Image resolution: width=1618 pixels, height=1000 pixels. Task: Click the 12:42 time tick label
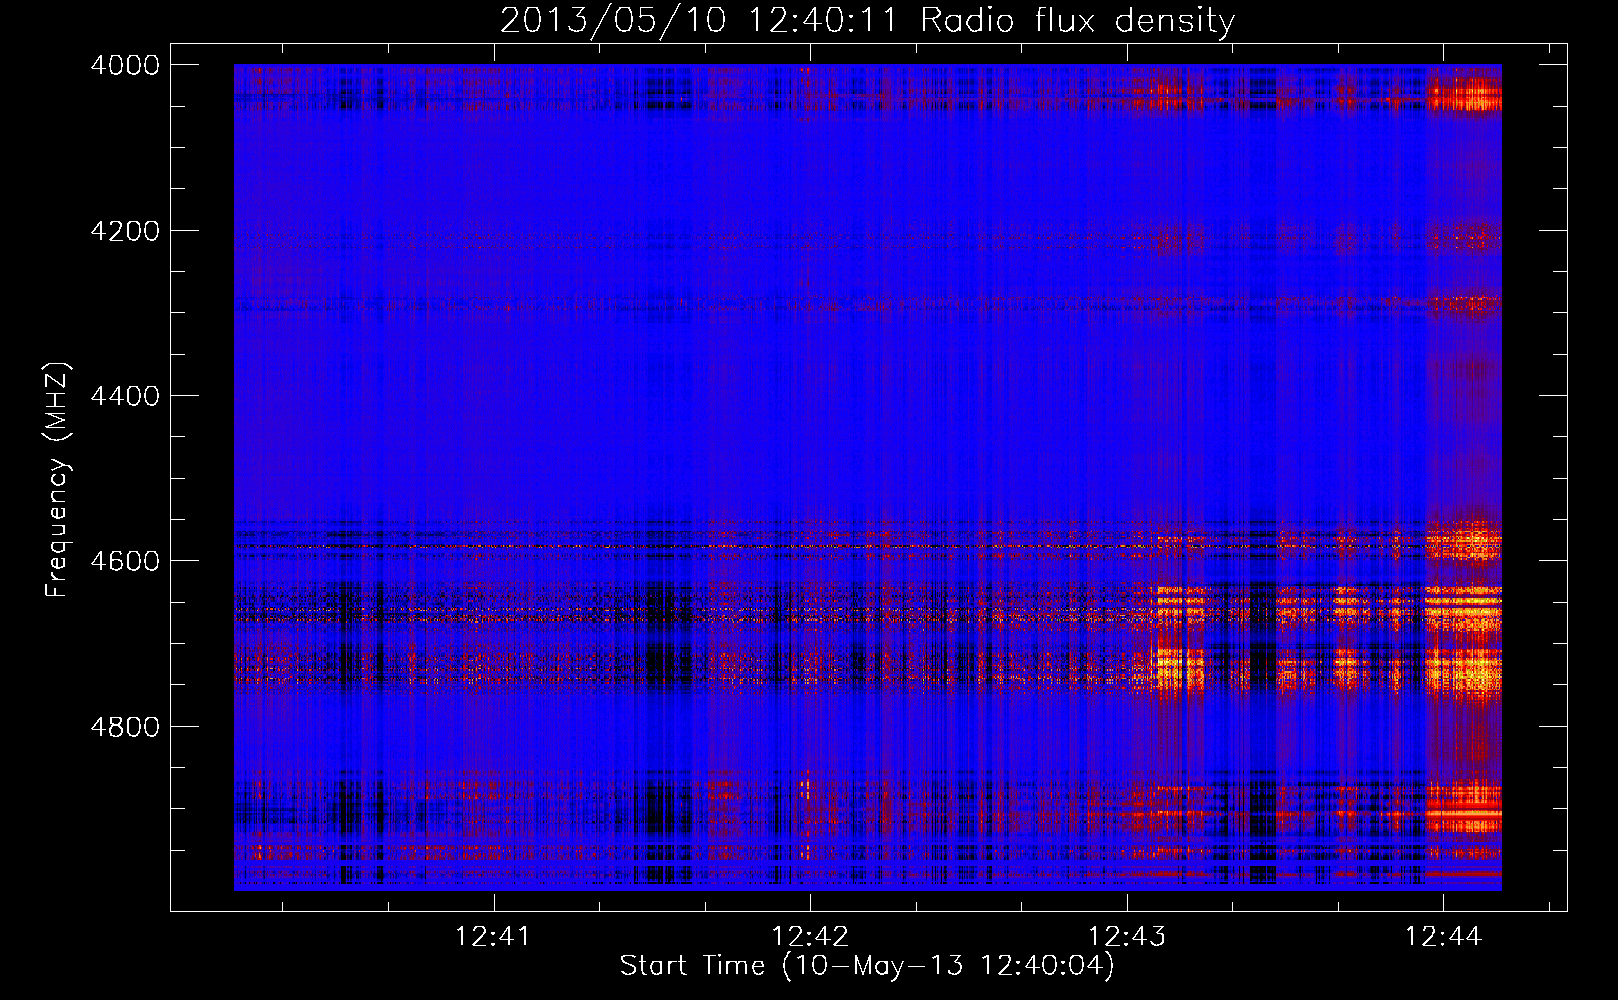click(809, 937)
